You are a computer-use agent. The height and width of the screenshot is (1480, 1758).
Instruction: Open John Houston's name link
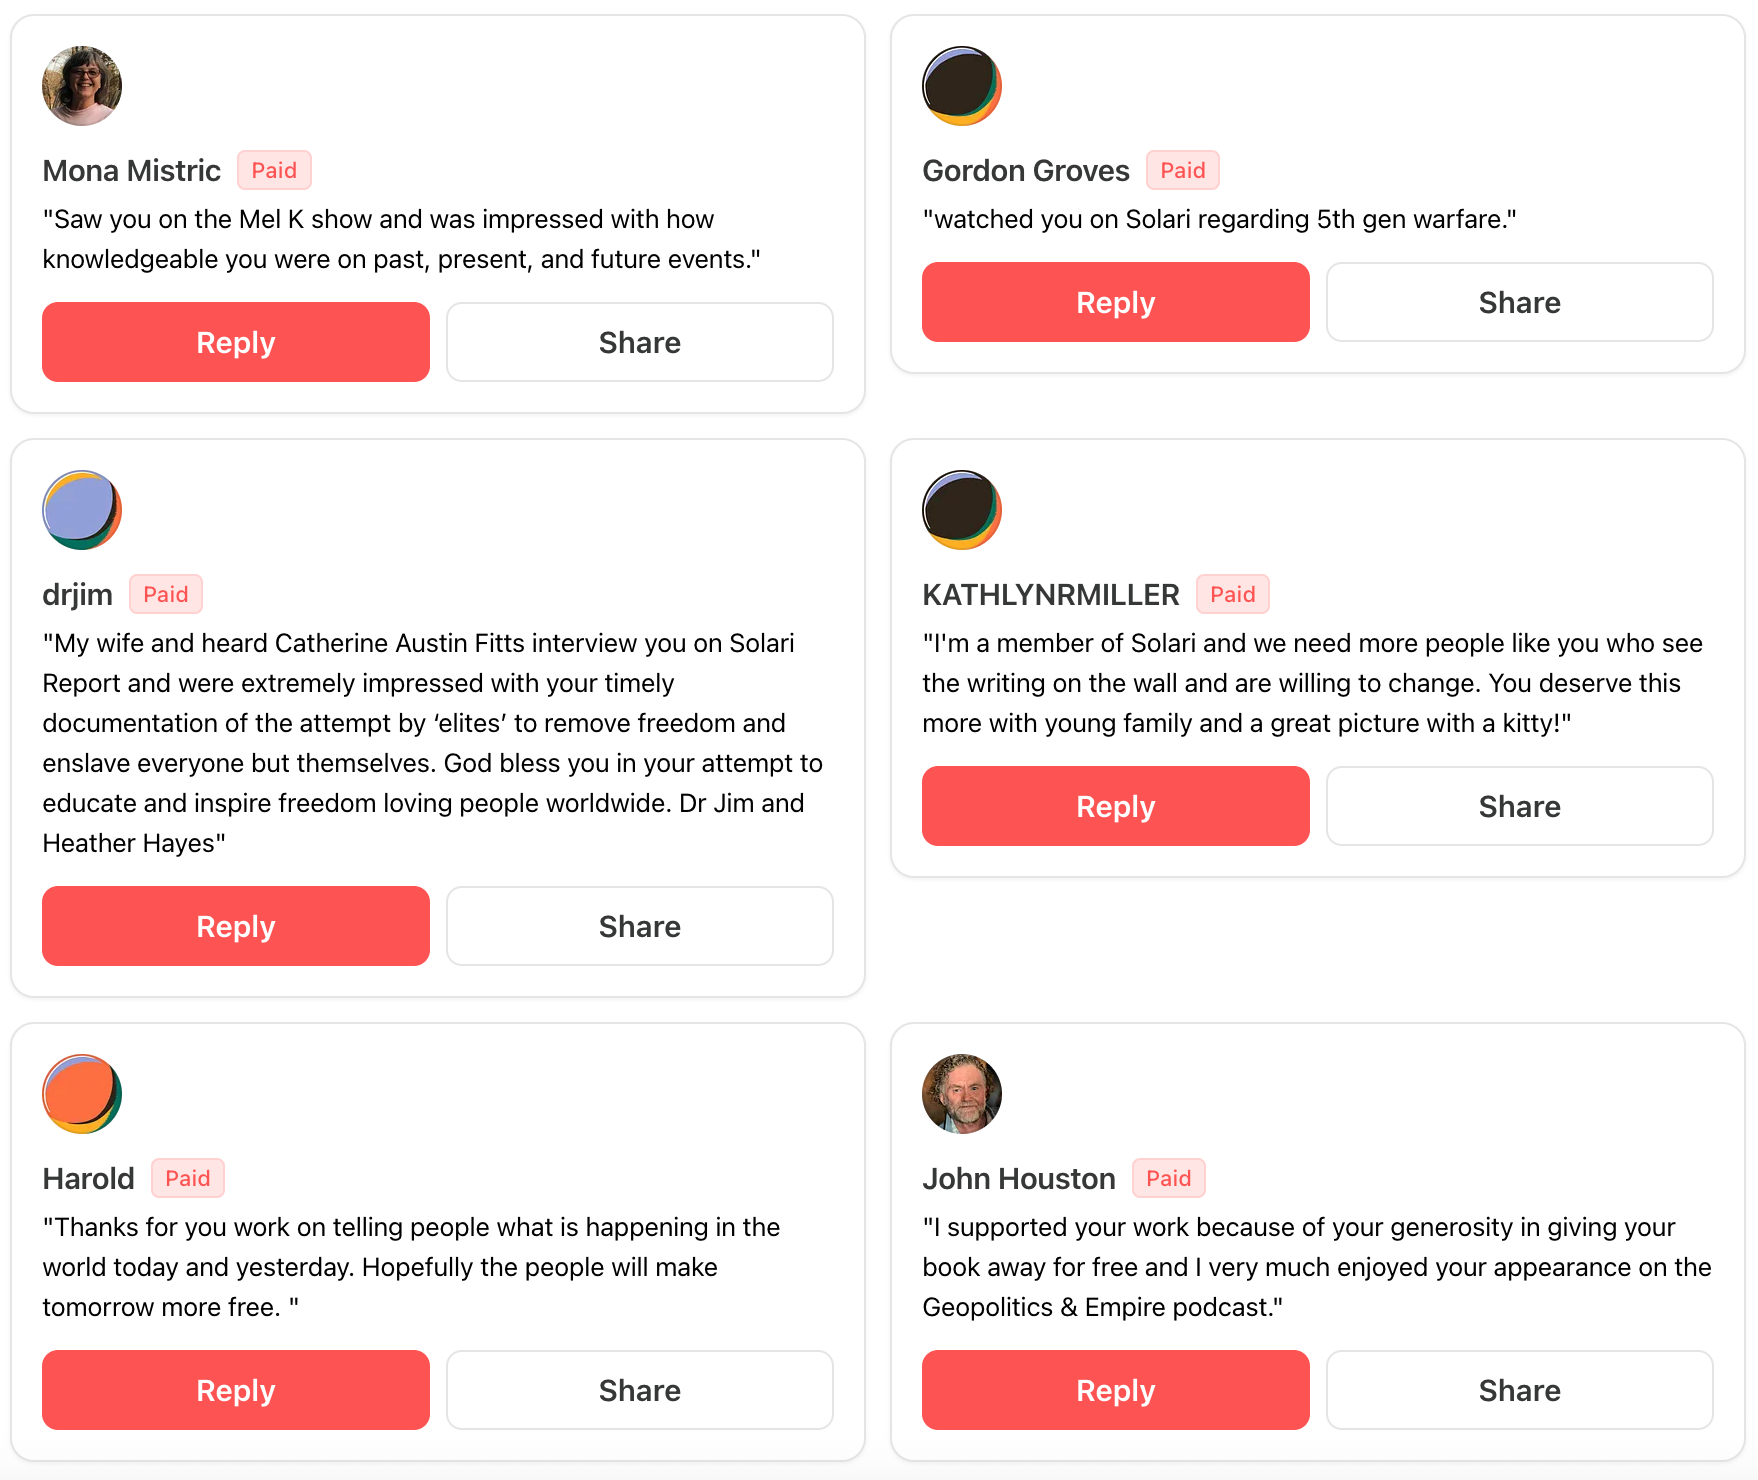click(x=1018, y=1178)
